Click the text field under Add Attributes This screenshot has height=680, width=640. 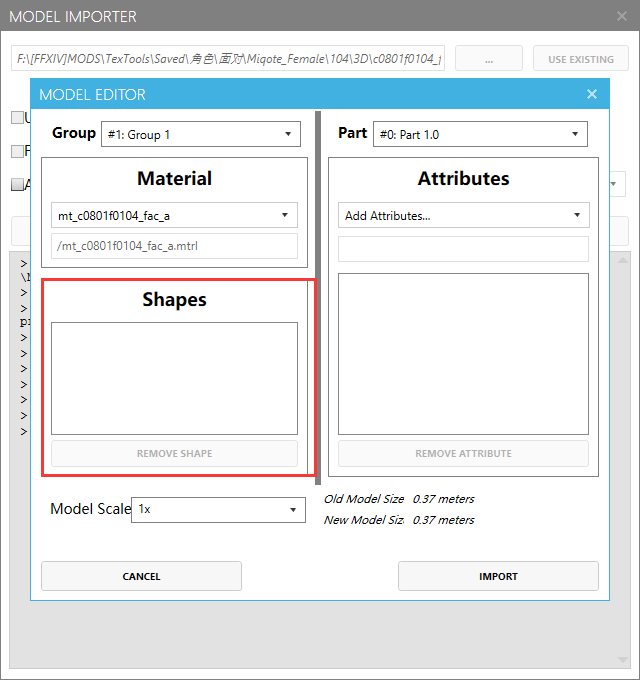(x=463, y=249)
